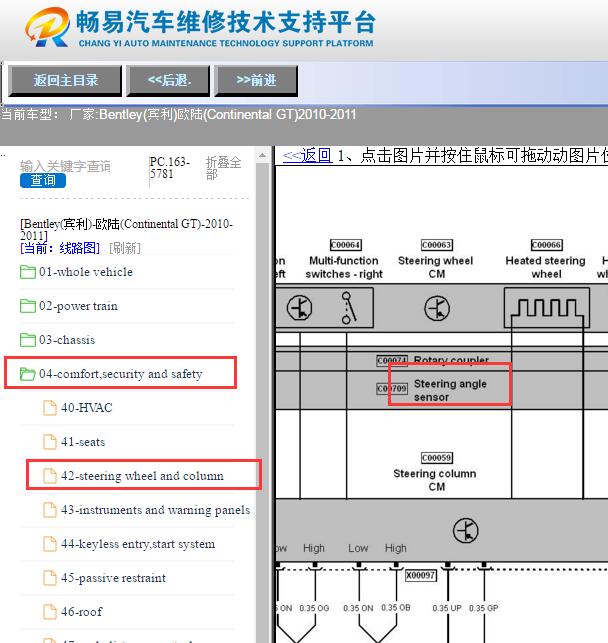Click open-folder icon beside 04-comfort,security and safety
Viewport: 608px width, 643px height.
click(27, 374)
